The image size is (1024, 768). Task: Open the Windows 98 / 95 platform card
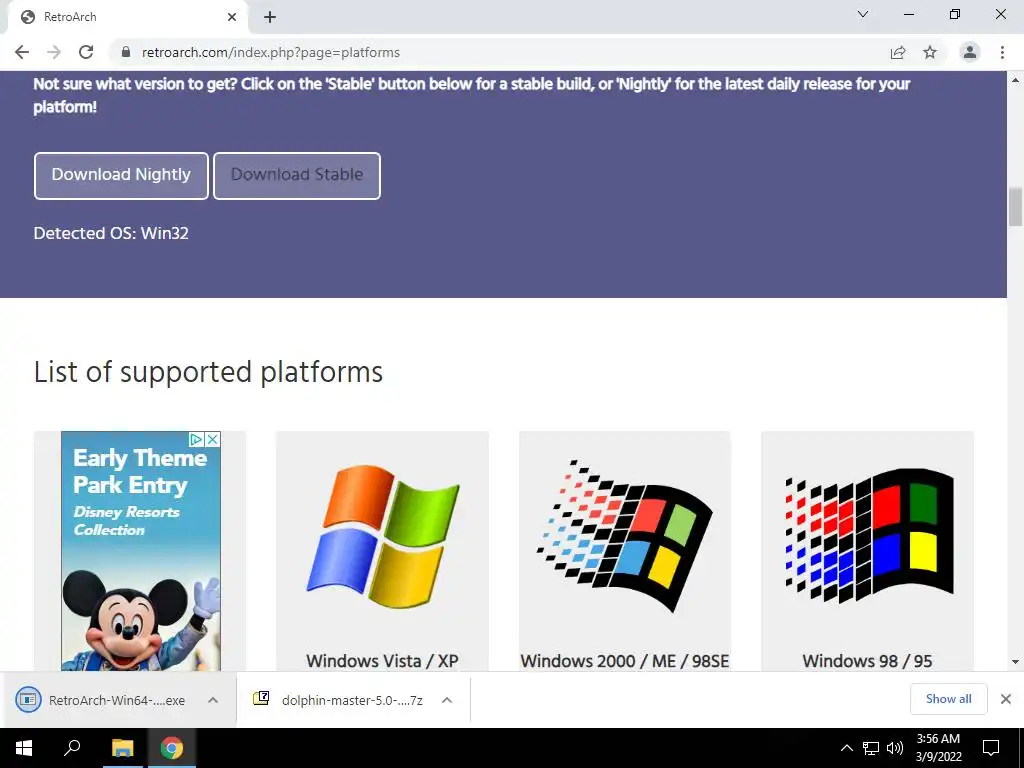(867, 551)
